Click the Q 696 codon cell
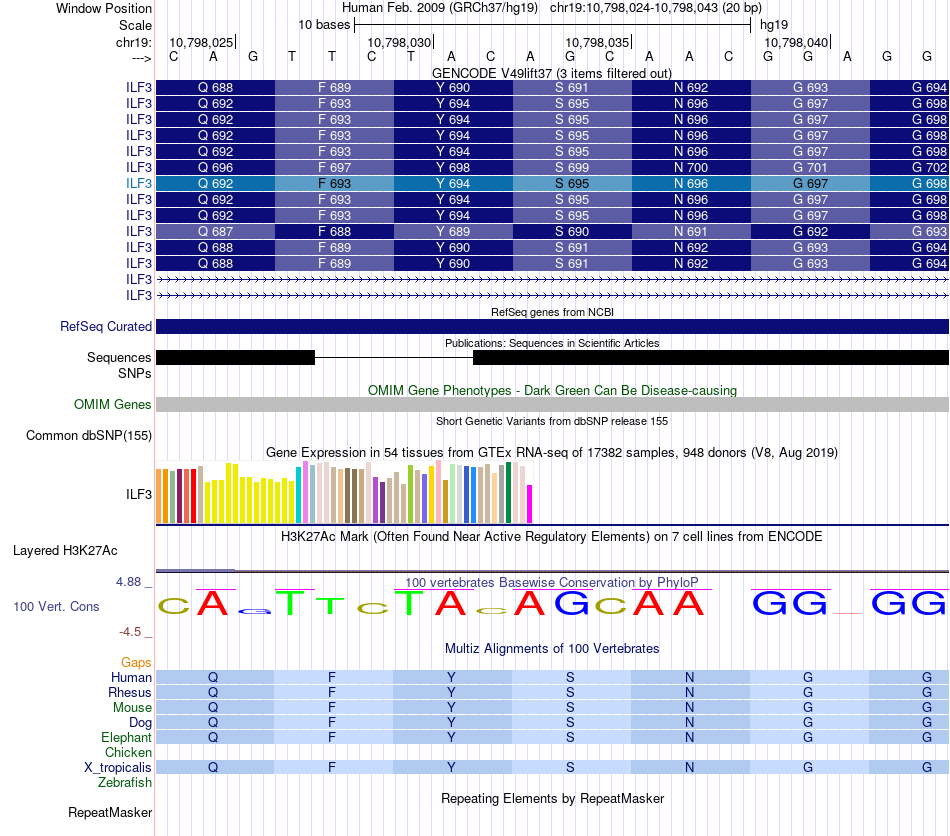This screenshot has height=836, width=950. (x=215, y=167)
